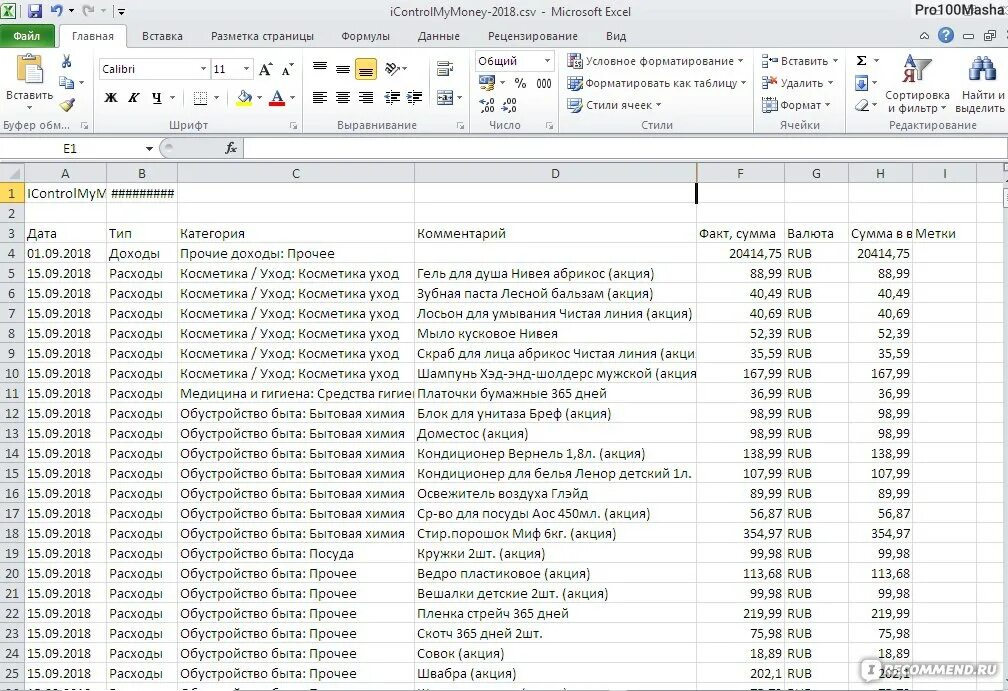Viewport: 1008px width, 691px height.
Task: Click Удалить cells button
Action: (796, 83)
